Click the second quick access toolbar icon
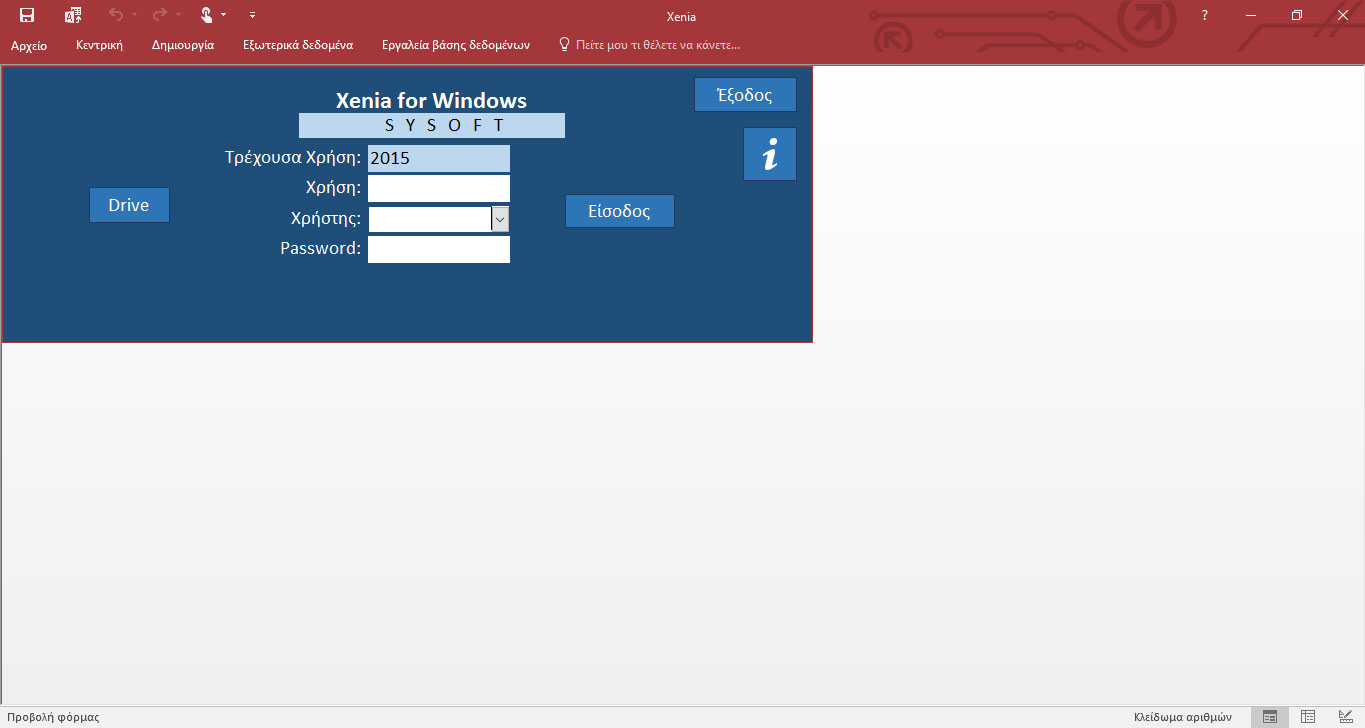Image resolution: width=1365 pixels, height=728 pixels. tap(72, 15)
